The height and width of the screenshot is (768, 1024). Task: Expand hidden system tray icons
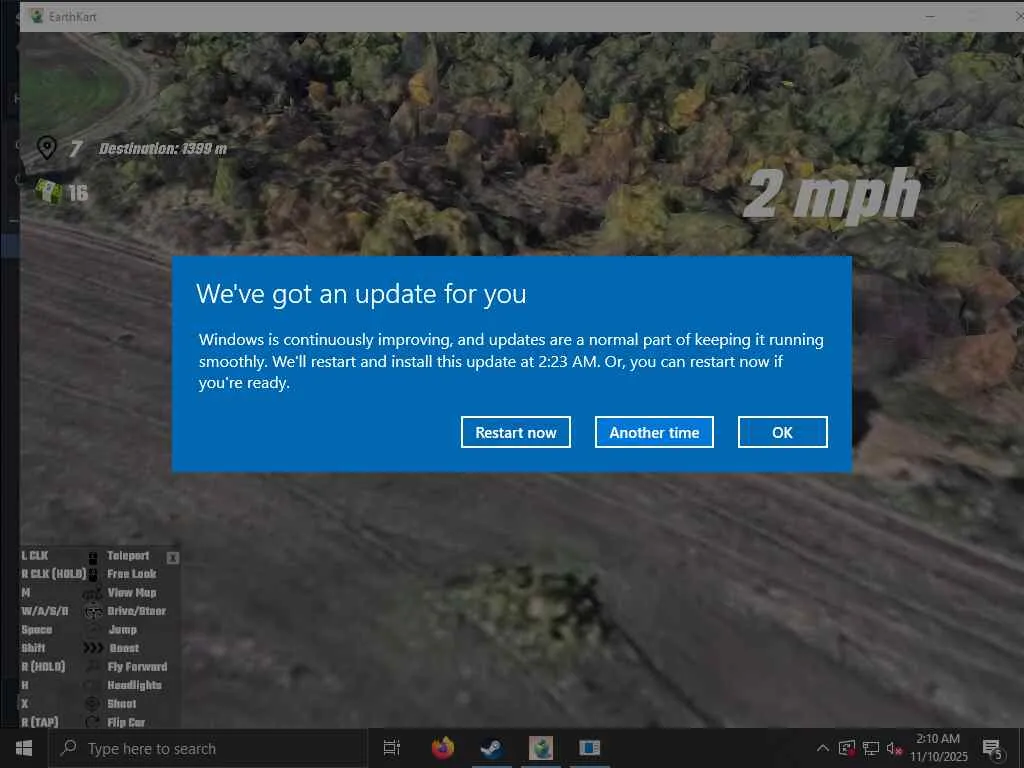(x=823, y=748)
